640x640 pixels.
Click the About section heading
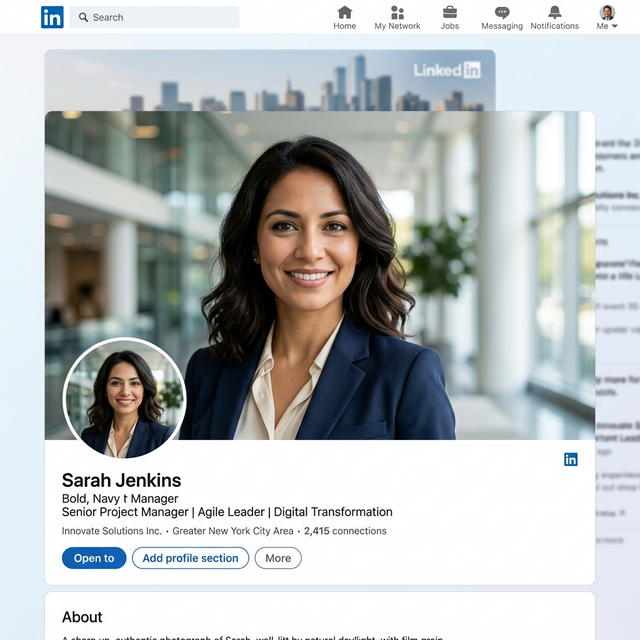click(82, 617)
